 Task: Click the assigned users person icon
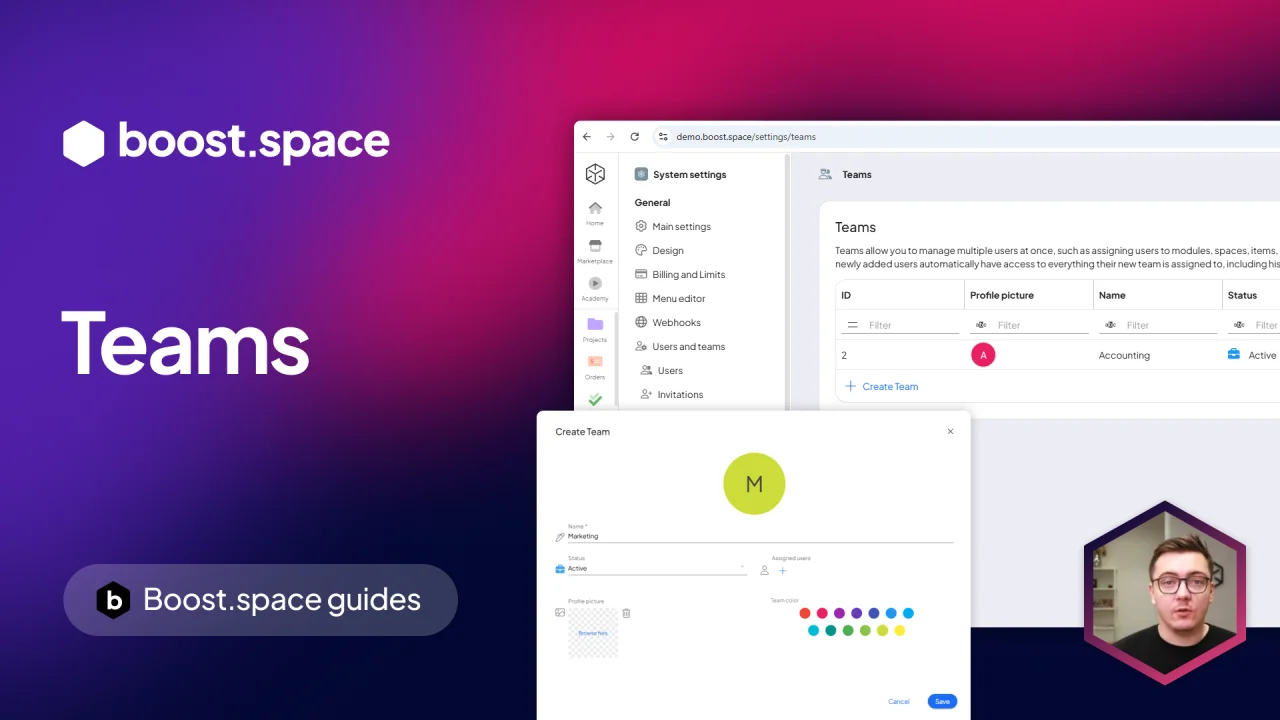(764, 571)
